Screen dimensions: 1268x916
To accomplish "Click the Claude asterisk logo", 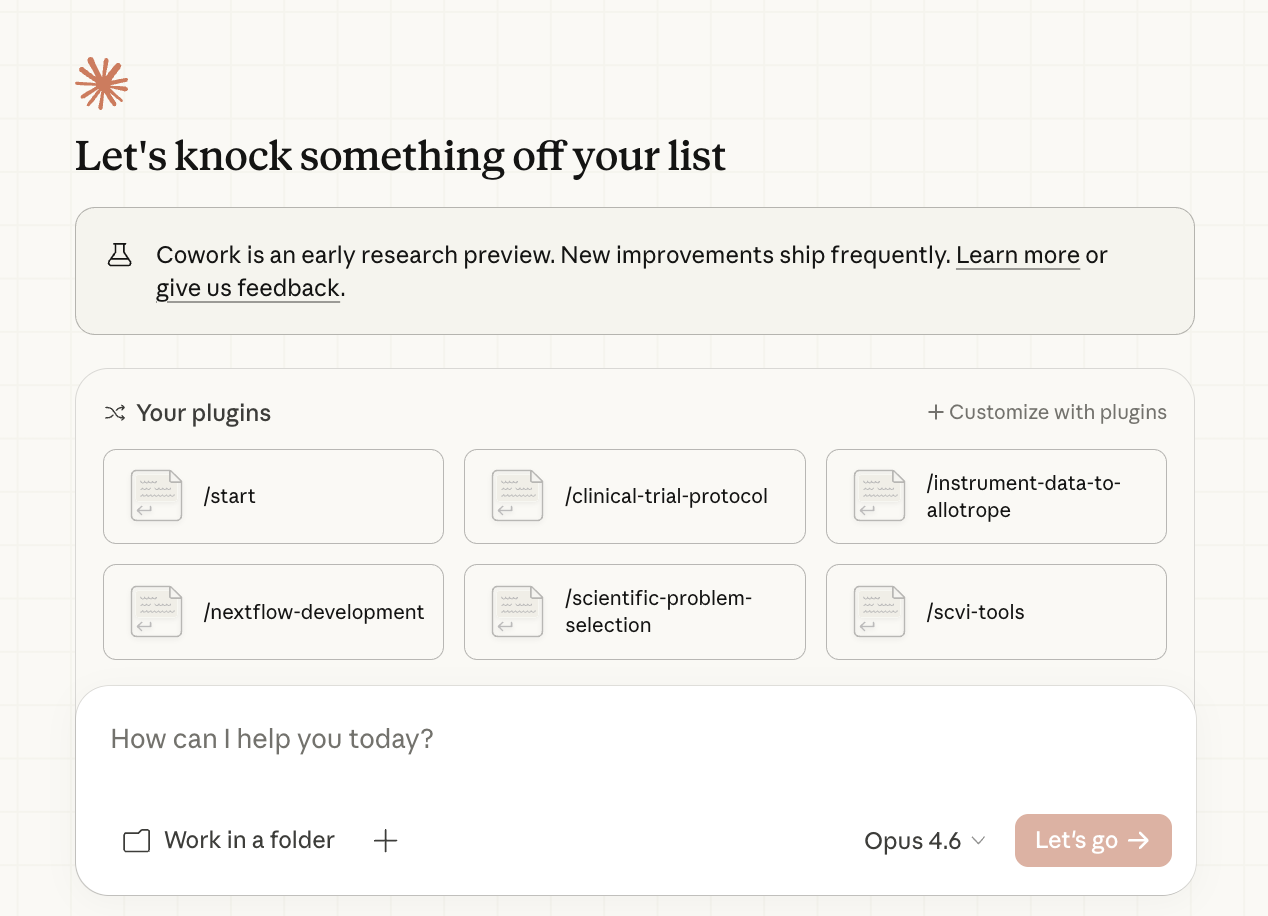I will pyautogui.click(x=101, y=82).
